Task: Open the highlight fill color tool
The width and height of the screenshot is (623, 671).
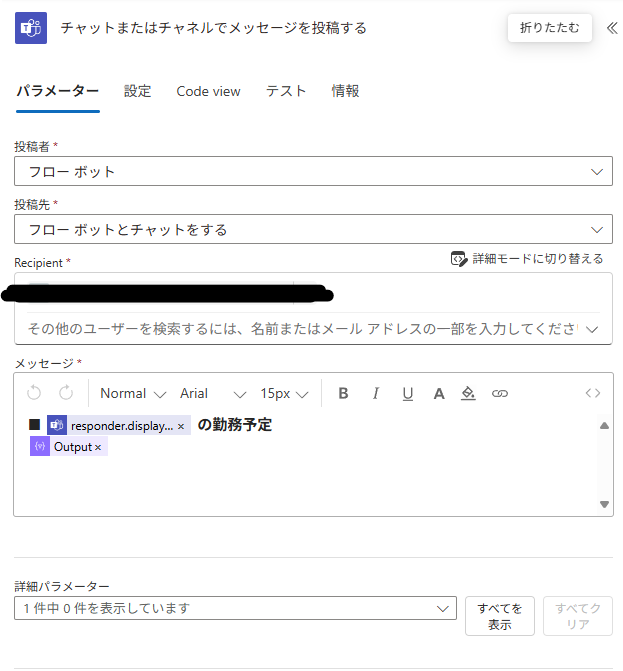Action: [468, 393]
